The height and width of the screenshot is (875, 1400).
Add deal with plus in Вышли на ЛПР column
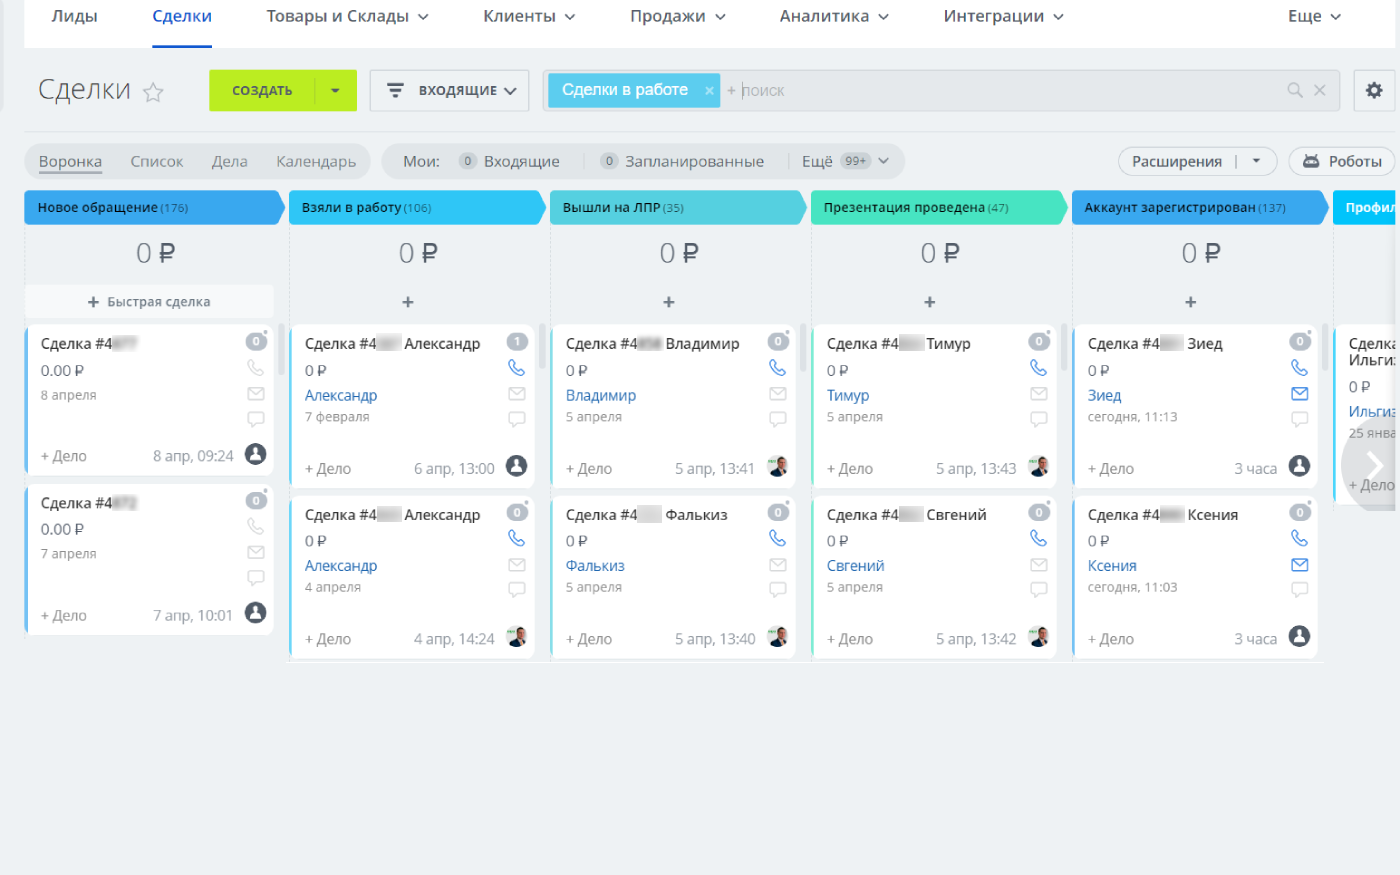tap(669, 302)
